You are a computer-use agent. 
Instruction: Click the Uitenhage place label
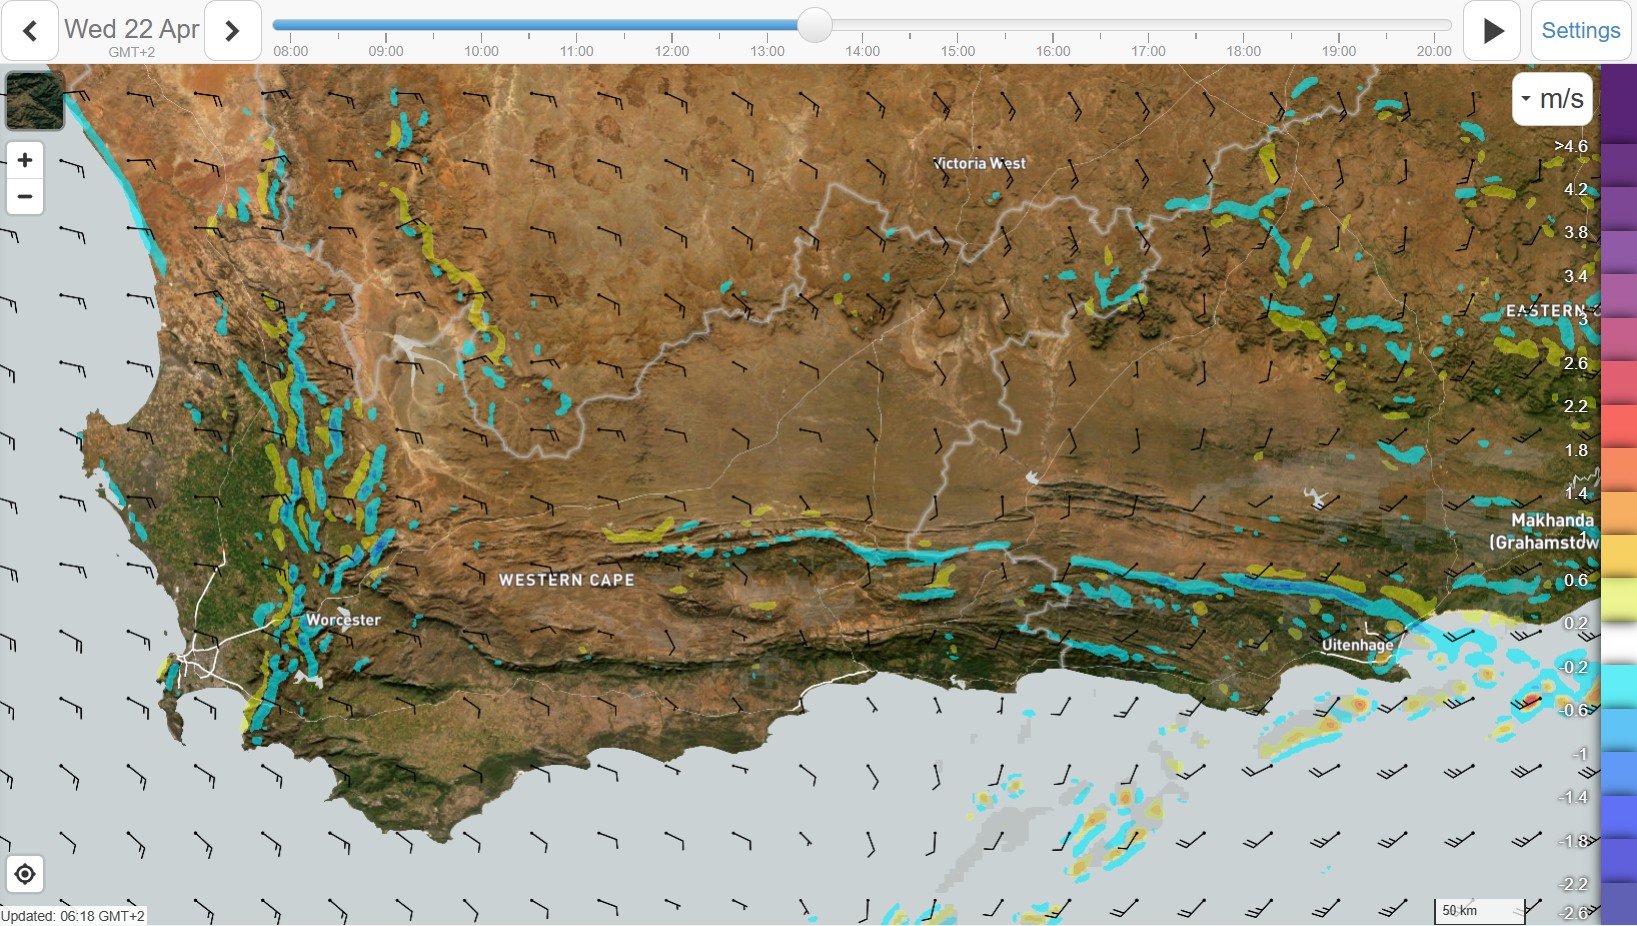(1357, 645)
